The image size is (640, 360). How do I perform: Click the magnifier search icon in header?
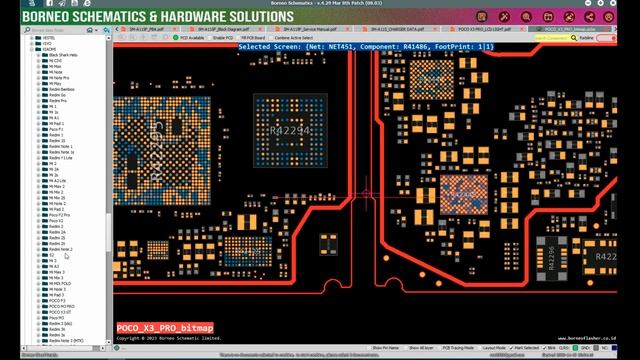[x=526, y=17]
